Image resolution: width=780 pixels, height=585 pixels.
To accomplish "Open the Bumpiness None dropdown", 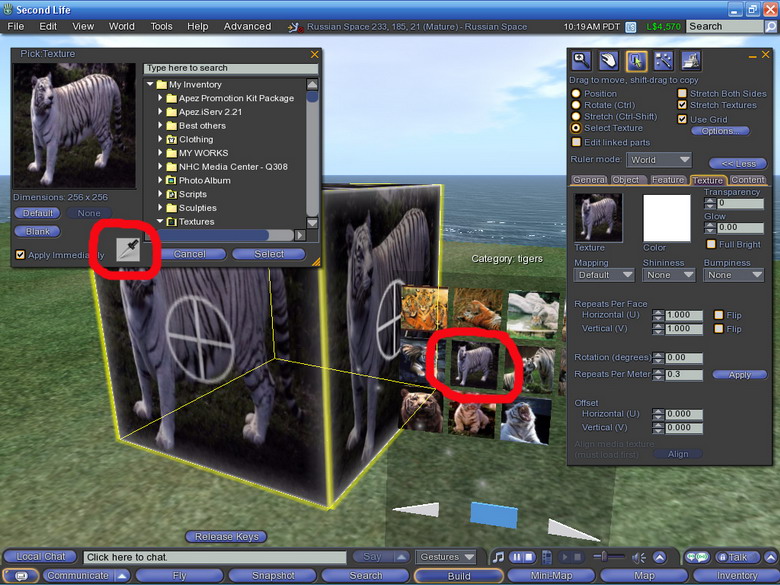I will click(733, 275).
